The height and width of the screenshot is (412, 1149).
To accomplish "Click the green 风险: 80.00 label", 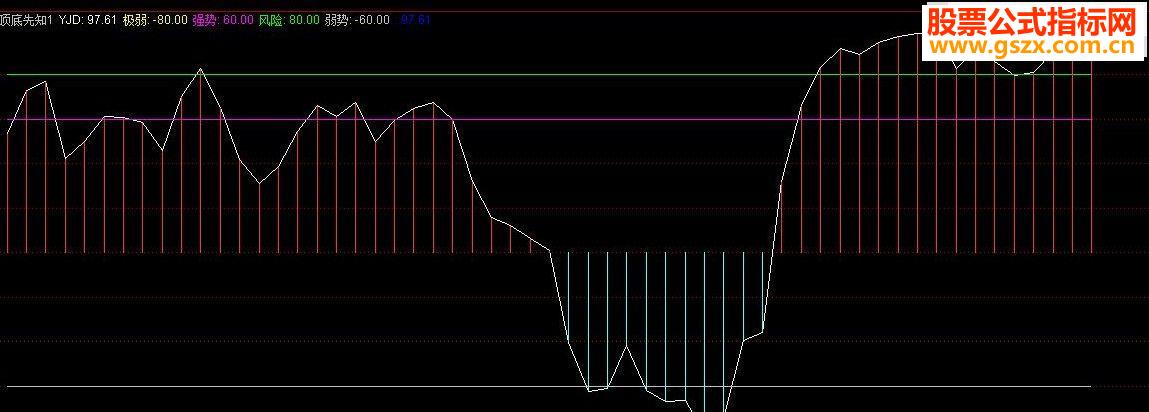I will pyautogui.click(x=289, y=20).
